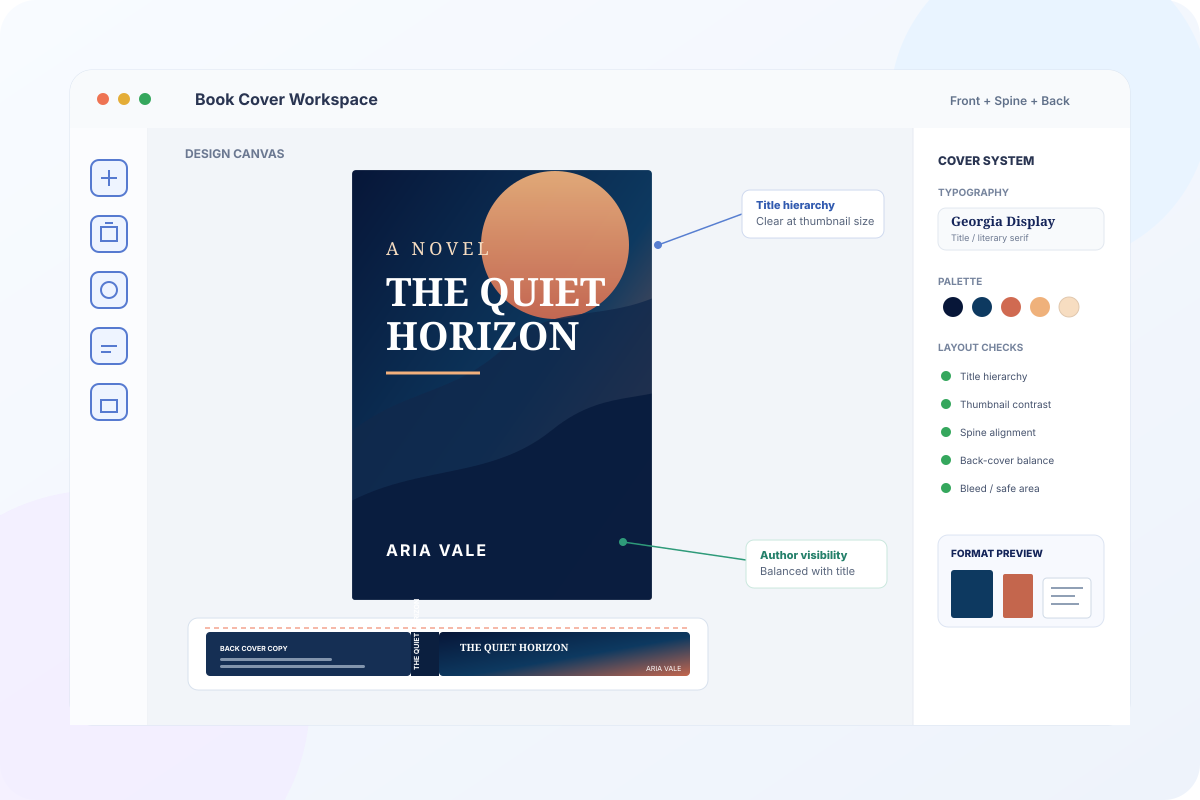Screen dimensions: 1200x800
Task: Click the blue title annotation anchor dot
Action: pos(658,245)
